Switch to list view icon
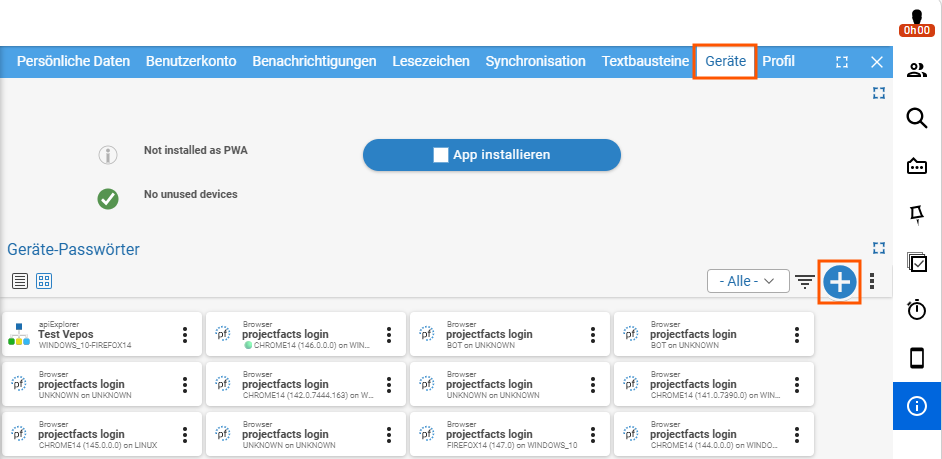Viewport: 942px width, 459px height. pyautogui.click(x=20, y=281)
